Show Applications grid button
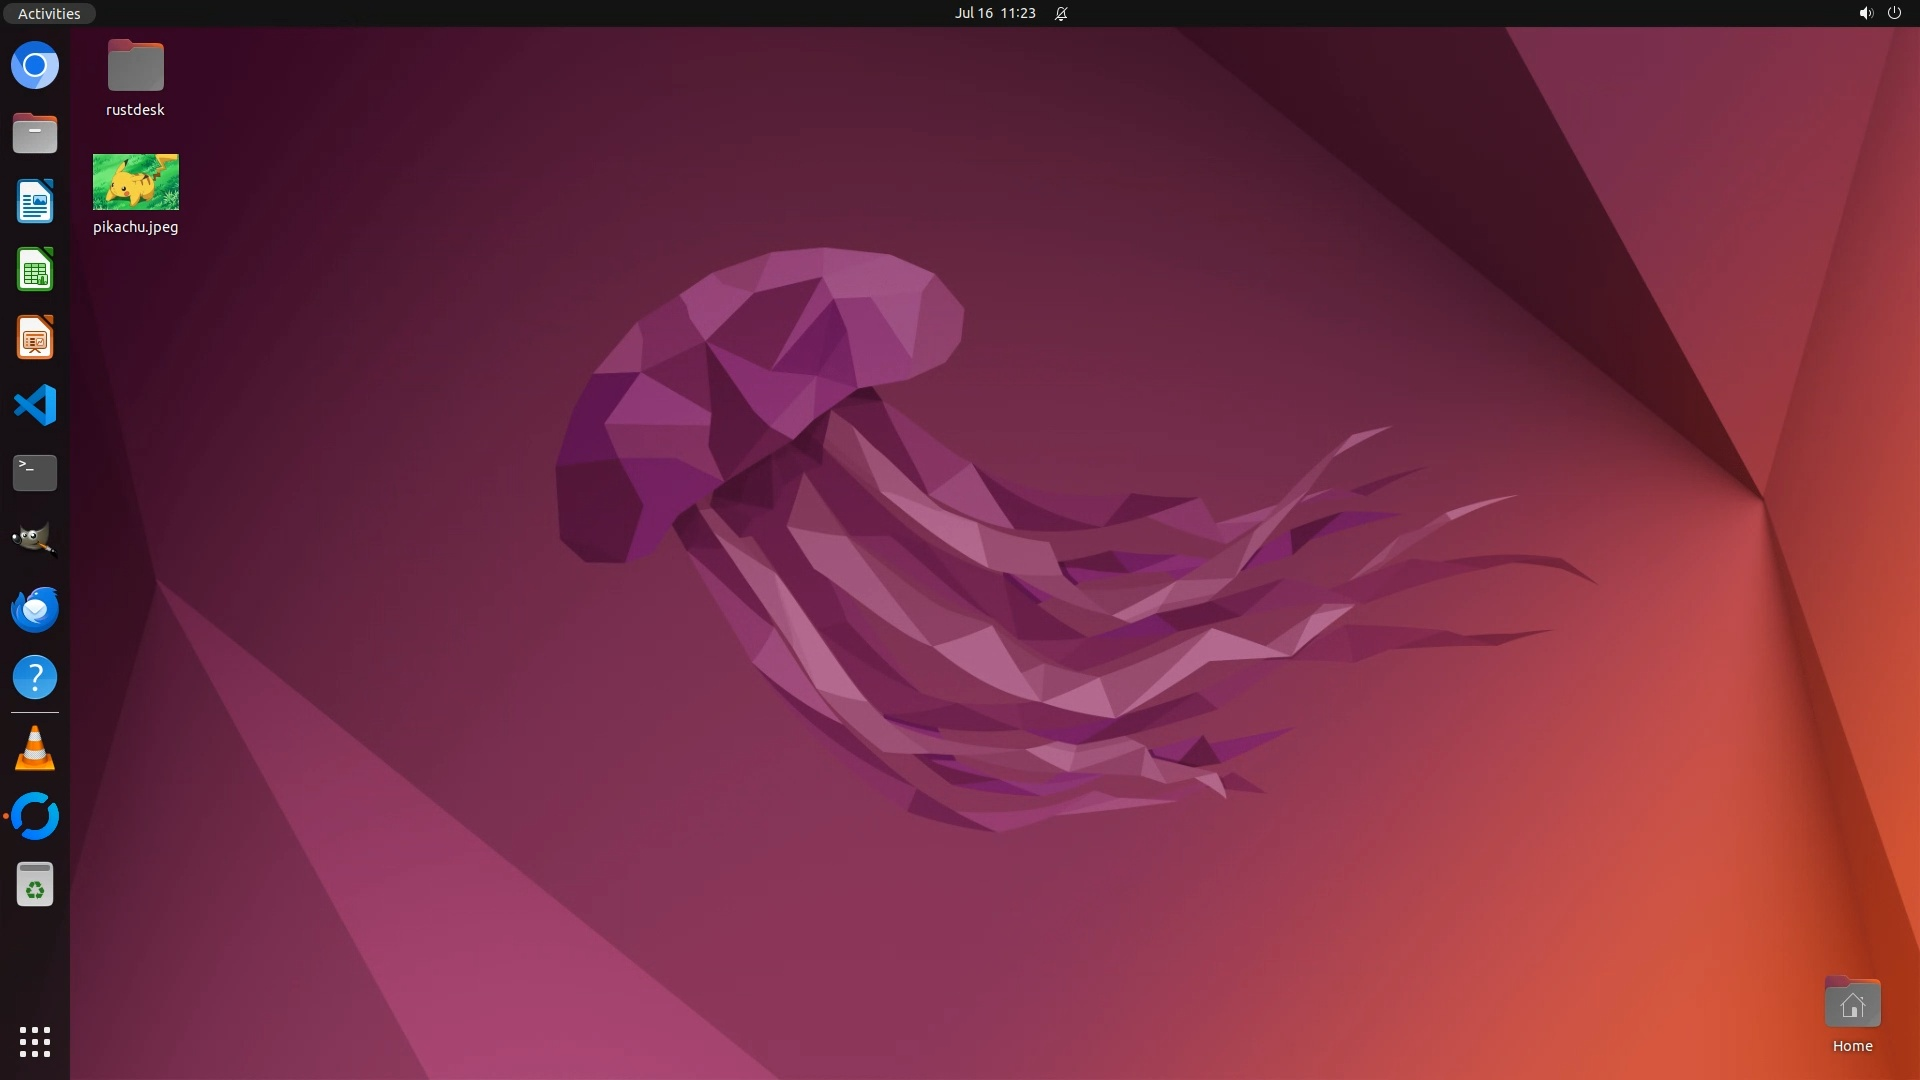1920x1080 pixels. click(35, 1041)
